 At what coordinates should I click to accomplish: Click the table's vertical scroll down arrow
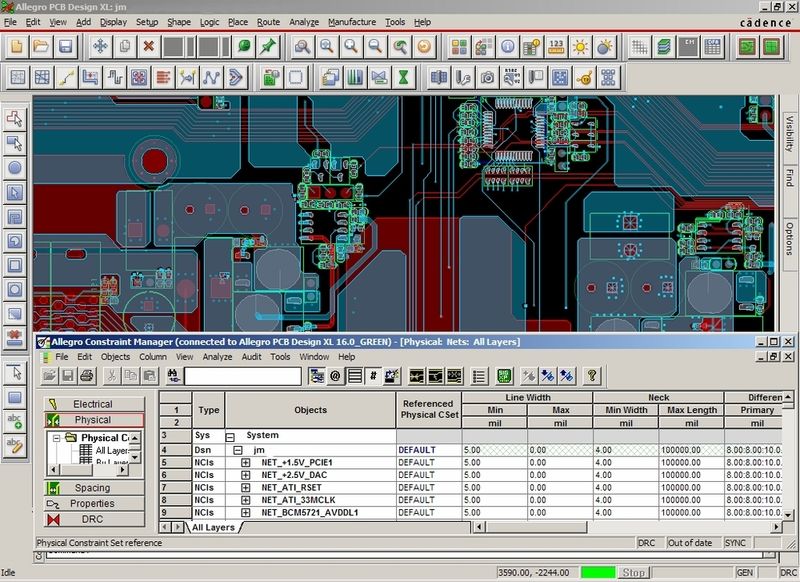click(788, 515)
